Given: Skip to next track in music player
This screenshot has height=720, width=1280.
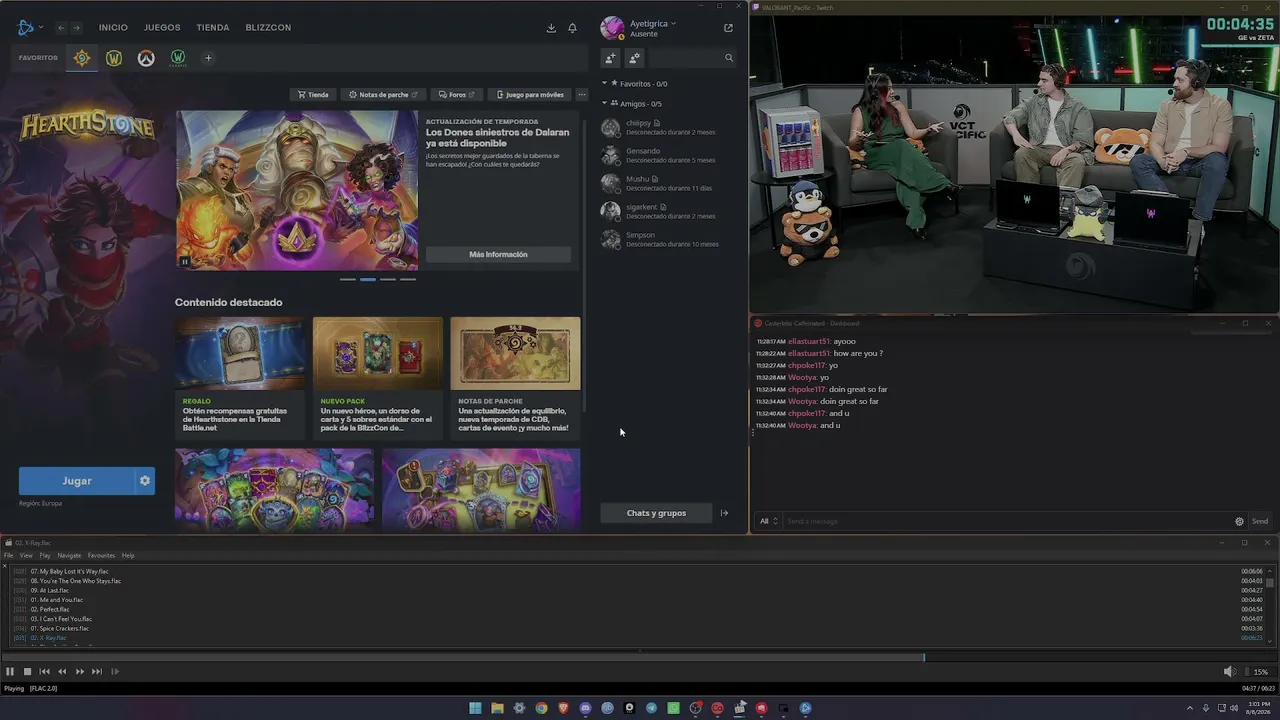Looking at the screenshot, I should (96, 672).
